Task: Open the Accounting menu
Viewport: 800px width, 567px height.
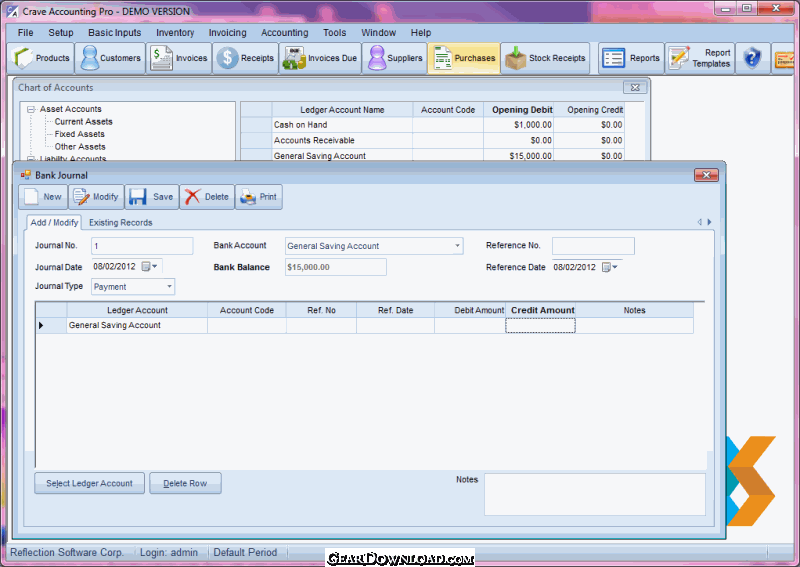Action: (285, 33)
